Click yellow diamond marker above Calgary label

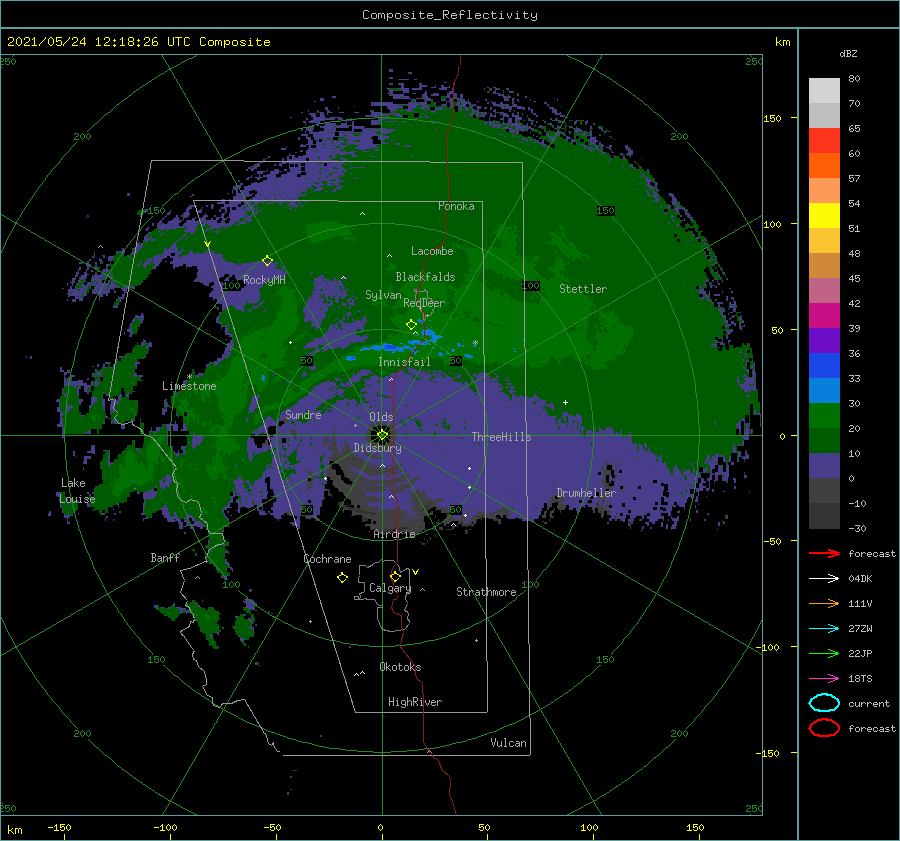395,576
